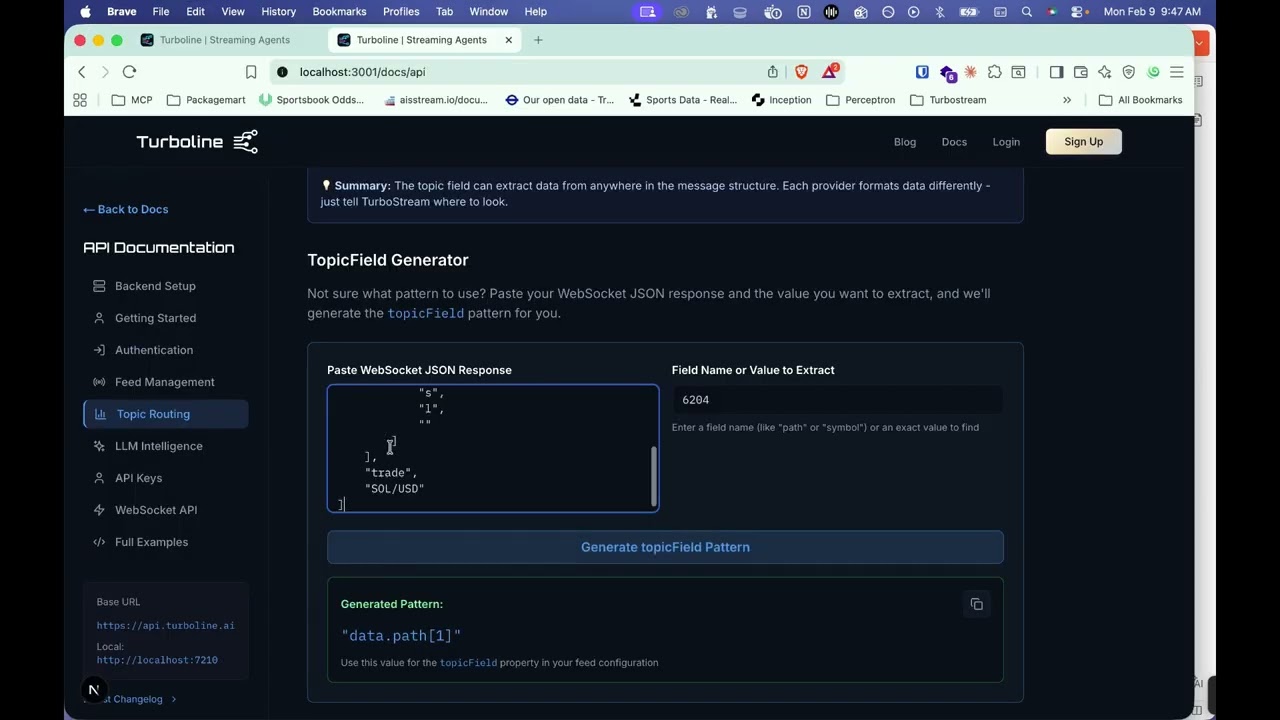Open the History menu
Image resolution: width=1280 pixels, height=720 pixels.
pyautogui.click(x=278, y=12)
